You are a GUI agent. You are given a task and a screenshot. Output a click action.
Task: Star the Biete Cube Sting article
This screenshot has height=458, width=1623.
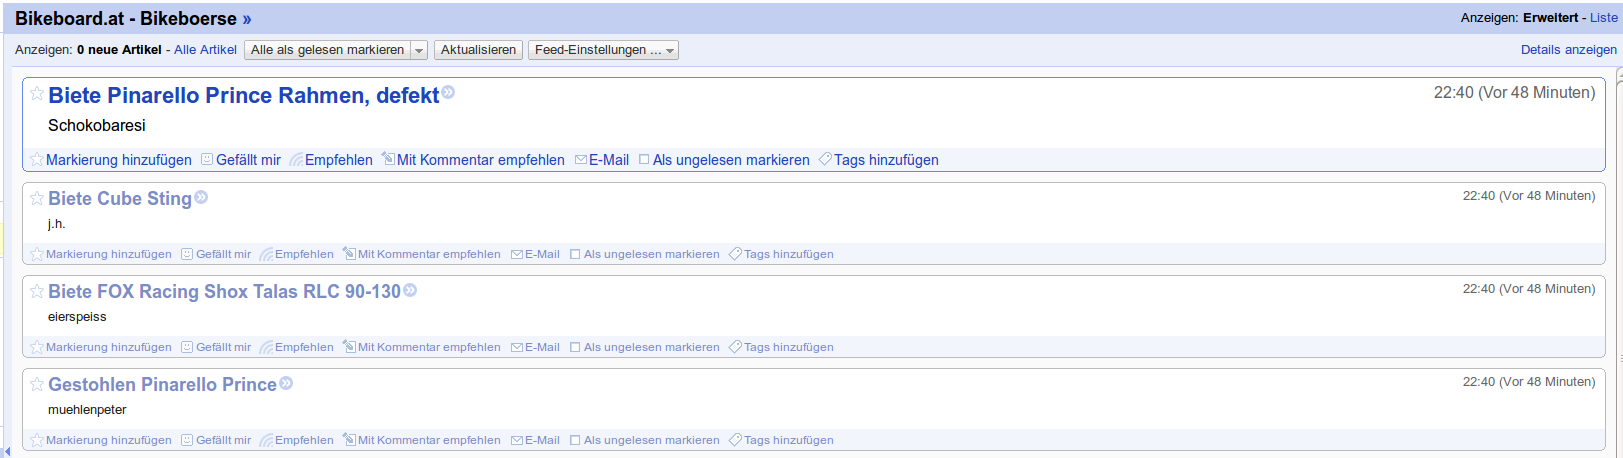click(x=37, y=198)
